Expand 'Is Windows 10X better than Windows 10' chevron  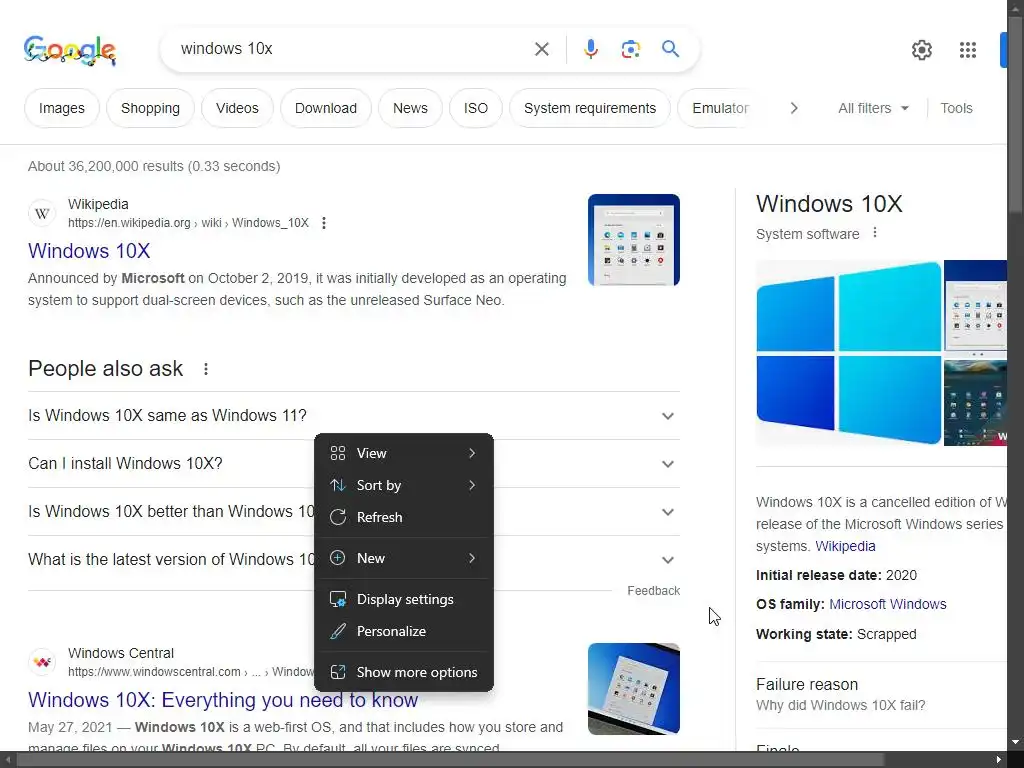pyautogui.click(x=667, y=512)
